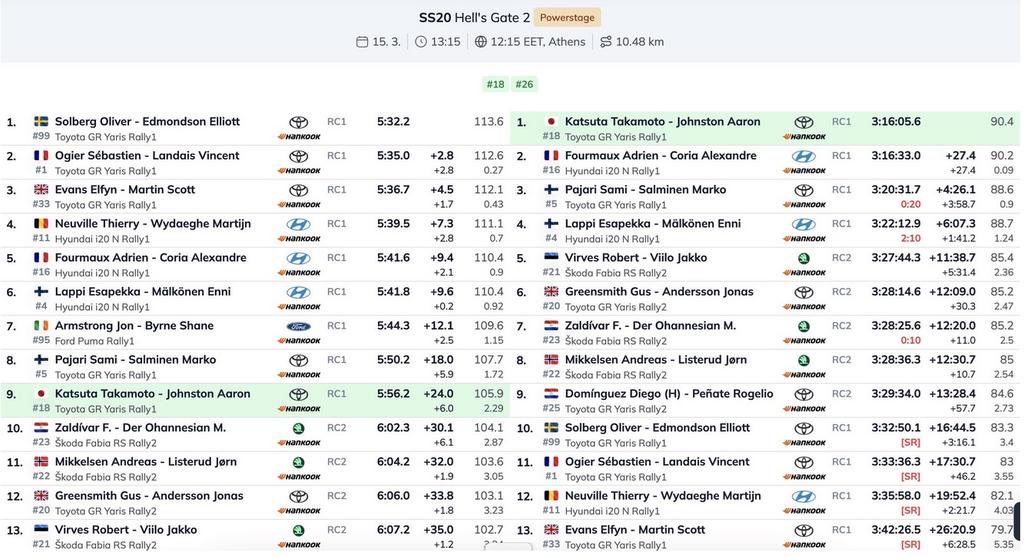
Task: Click Japanese flag in stage row Katsuta Takamoto
Action: [x=41, y=393]
